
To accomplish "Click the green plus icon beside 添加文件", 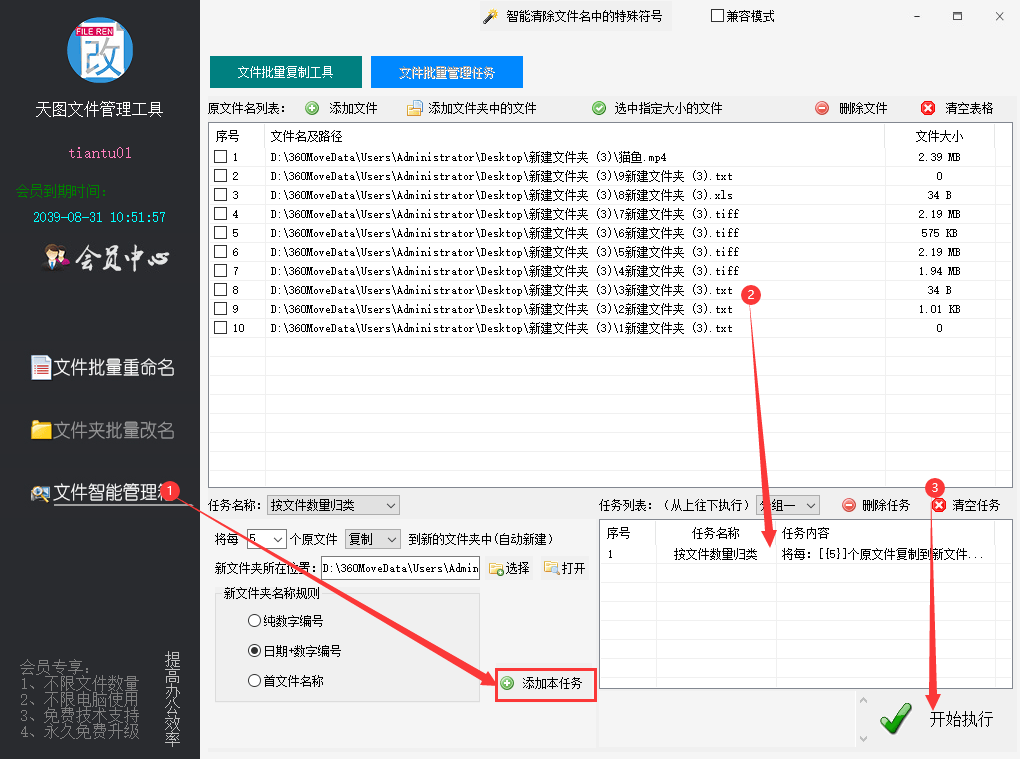I will point(312,108).
